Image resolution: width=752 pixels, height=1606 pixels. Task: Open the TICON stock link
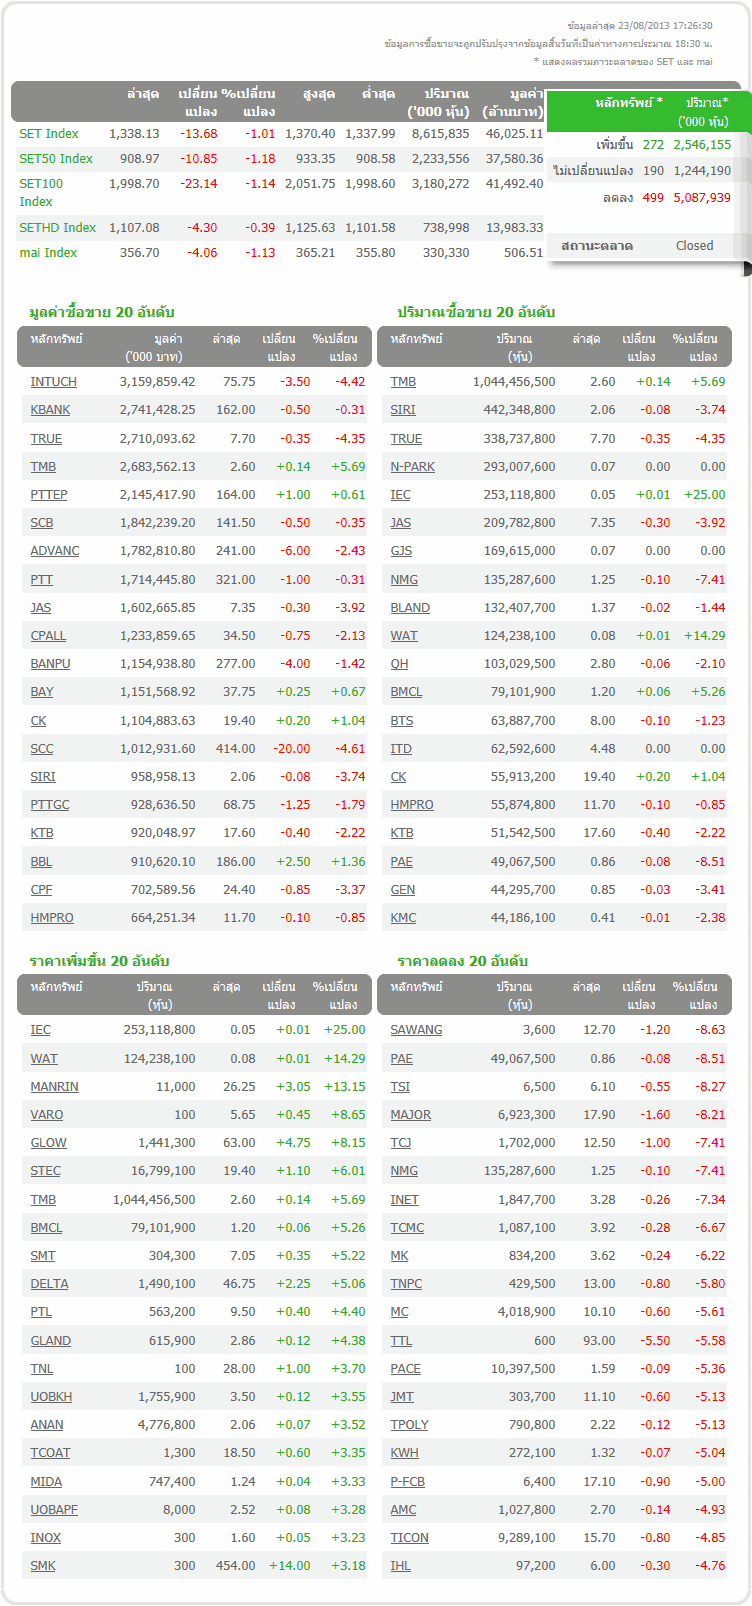click(x=409, y=1538)
